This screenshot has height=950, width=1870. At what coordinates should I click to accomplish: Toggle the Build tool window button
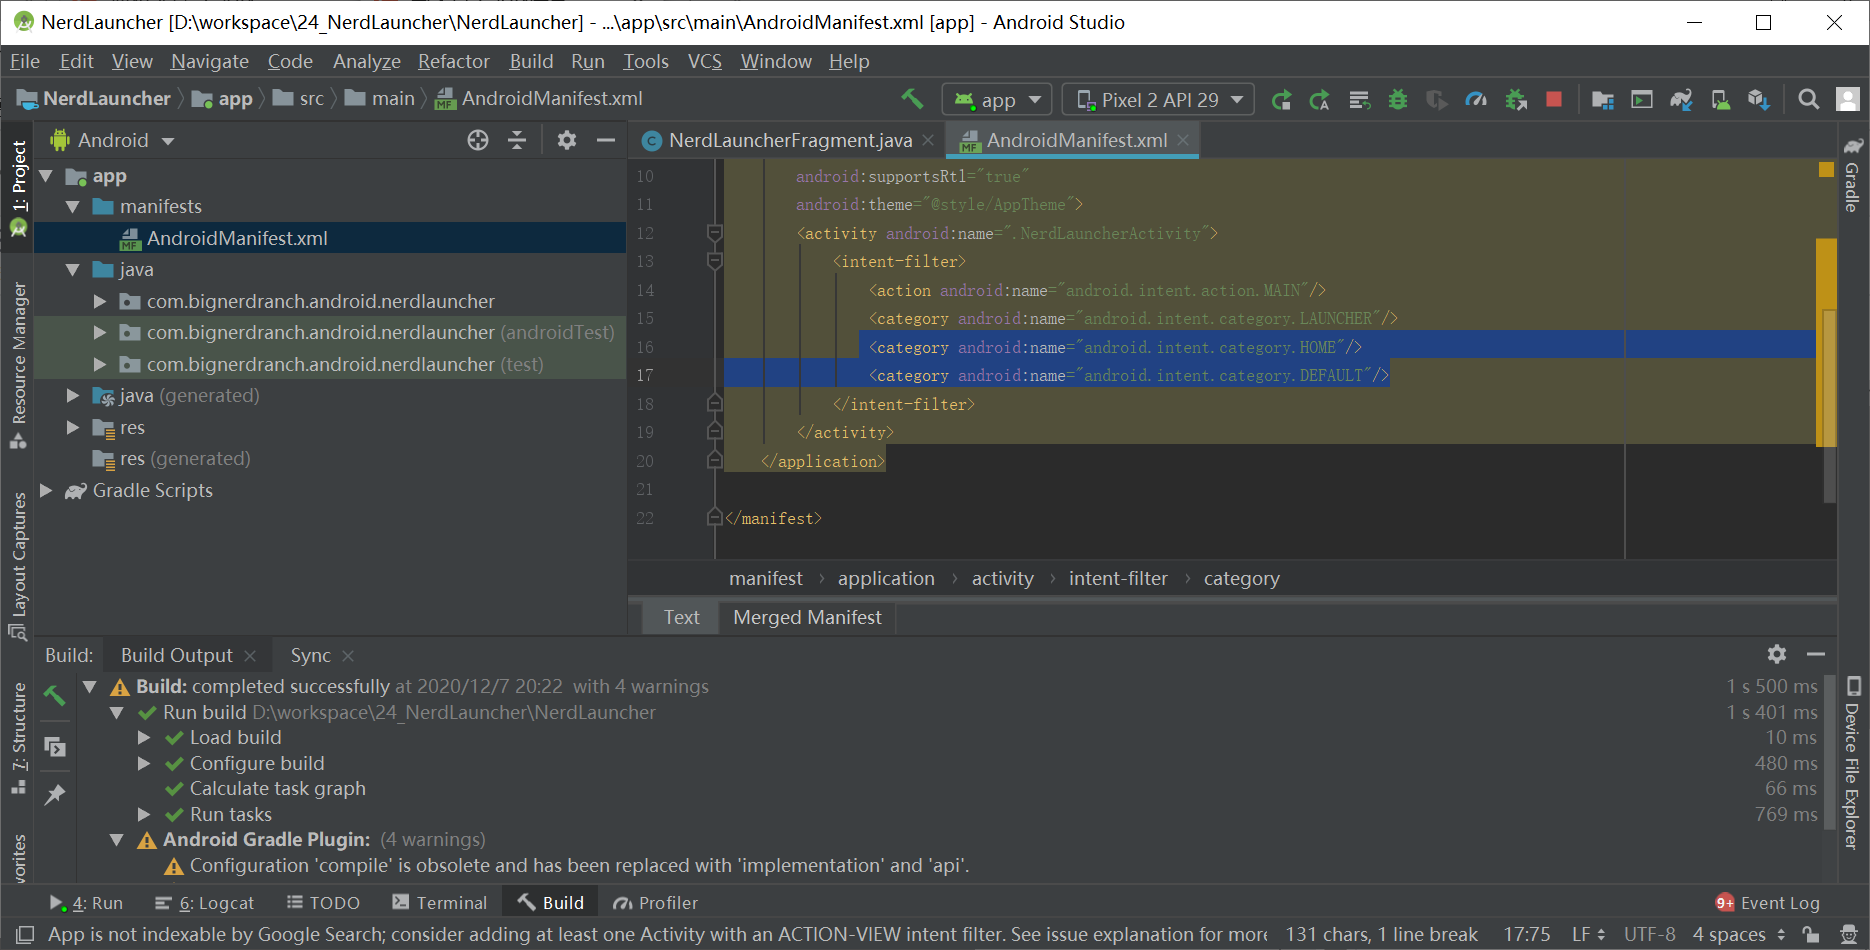(x=551, y=902)
